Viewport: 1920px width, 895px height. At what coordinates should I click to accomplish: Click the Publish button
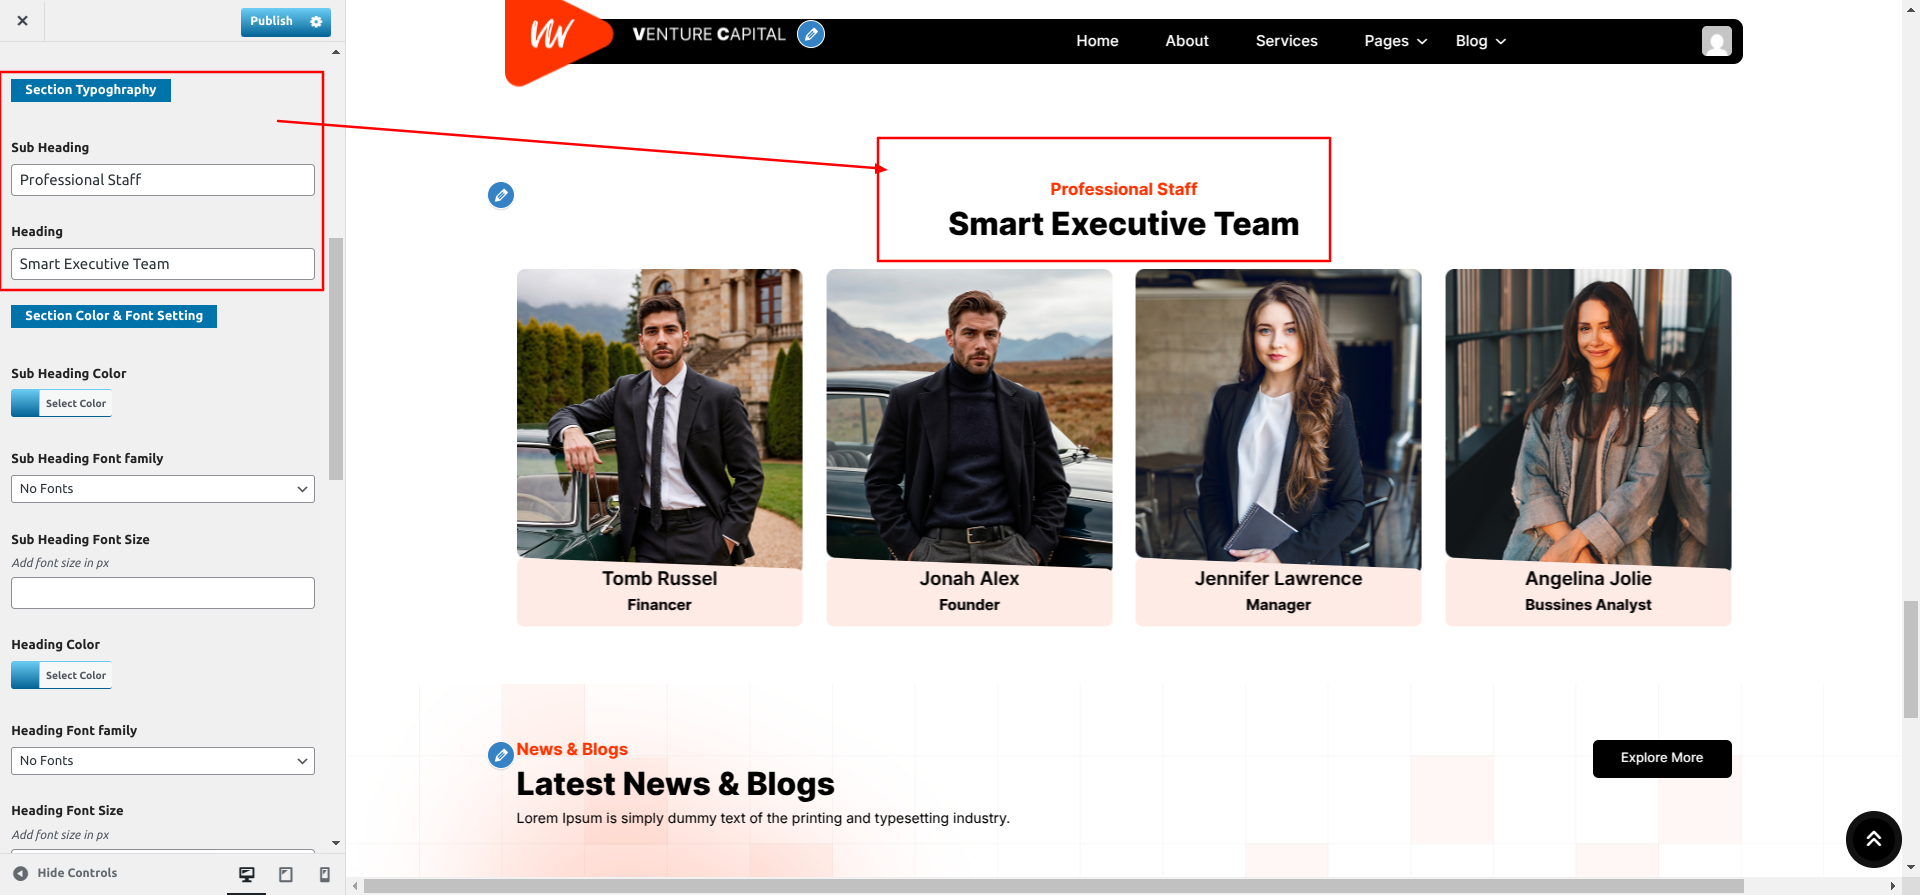click(271, 22)
